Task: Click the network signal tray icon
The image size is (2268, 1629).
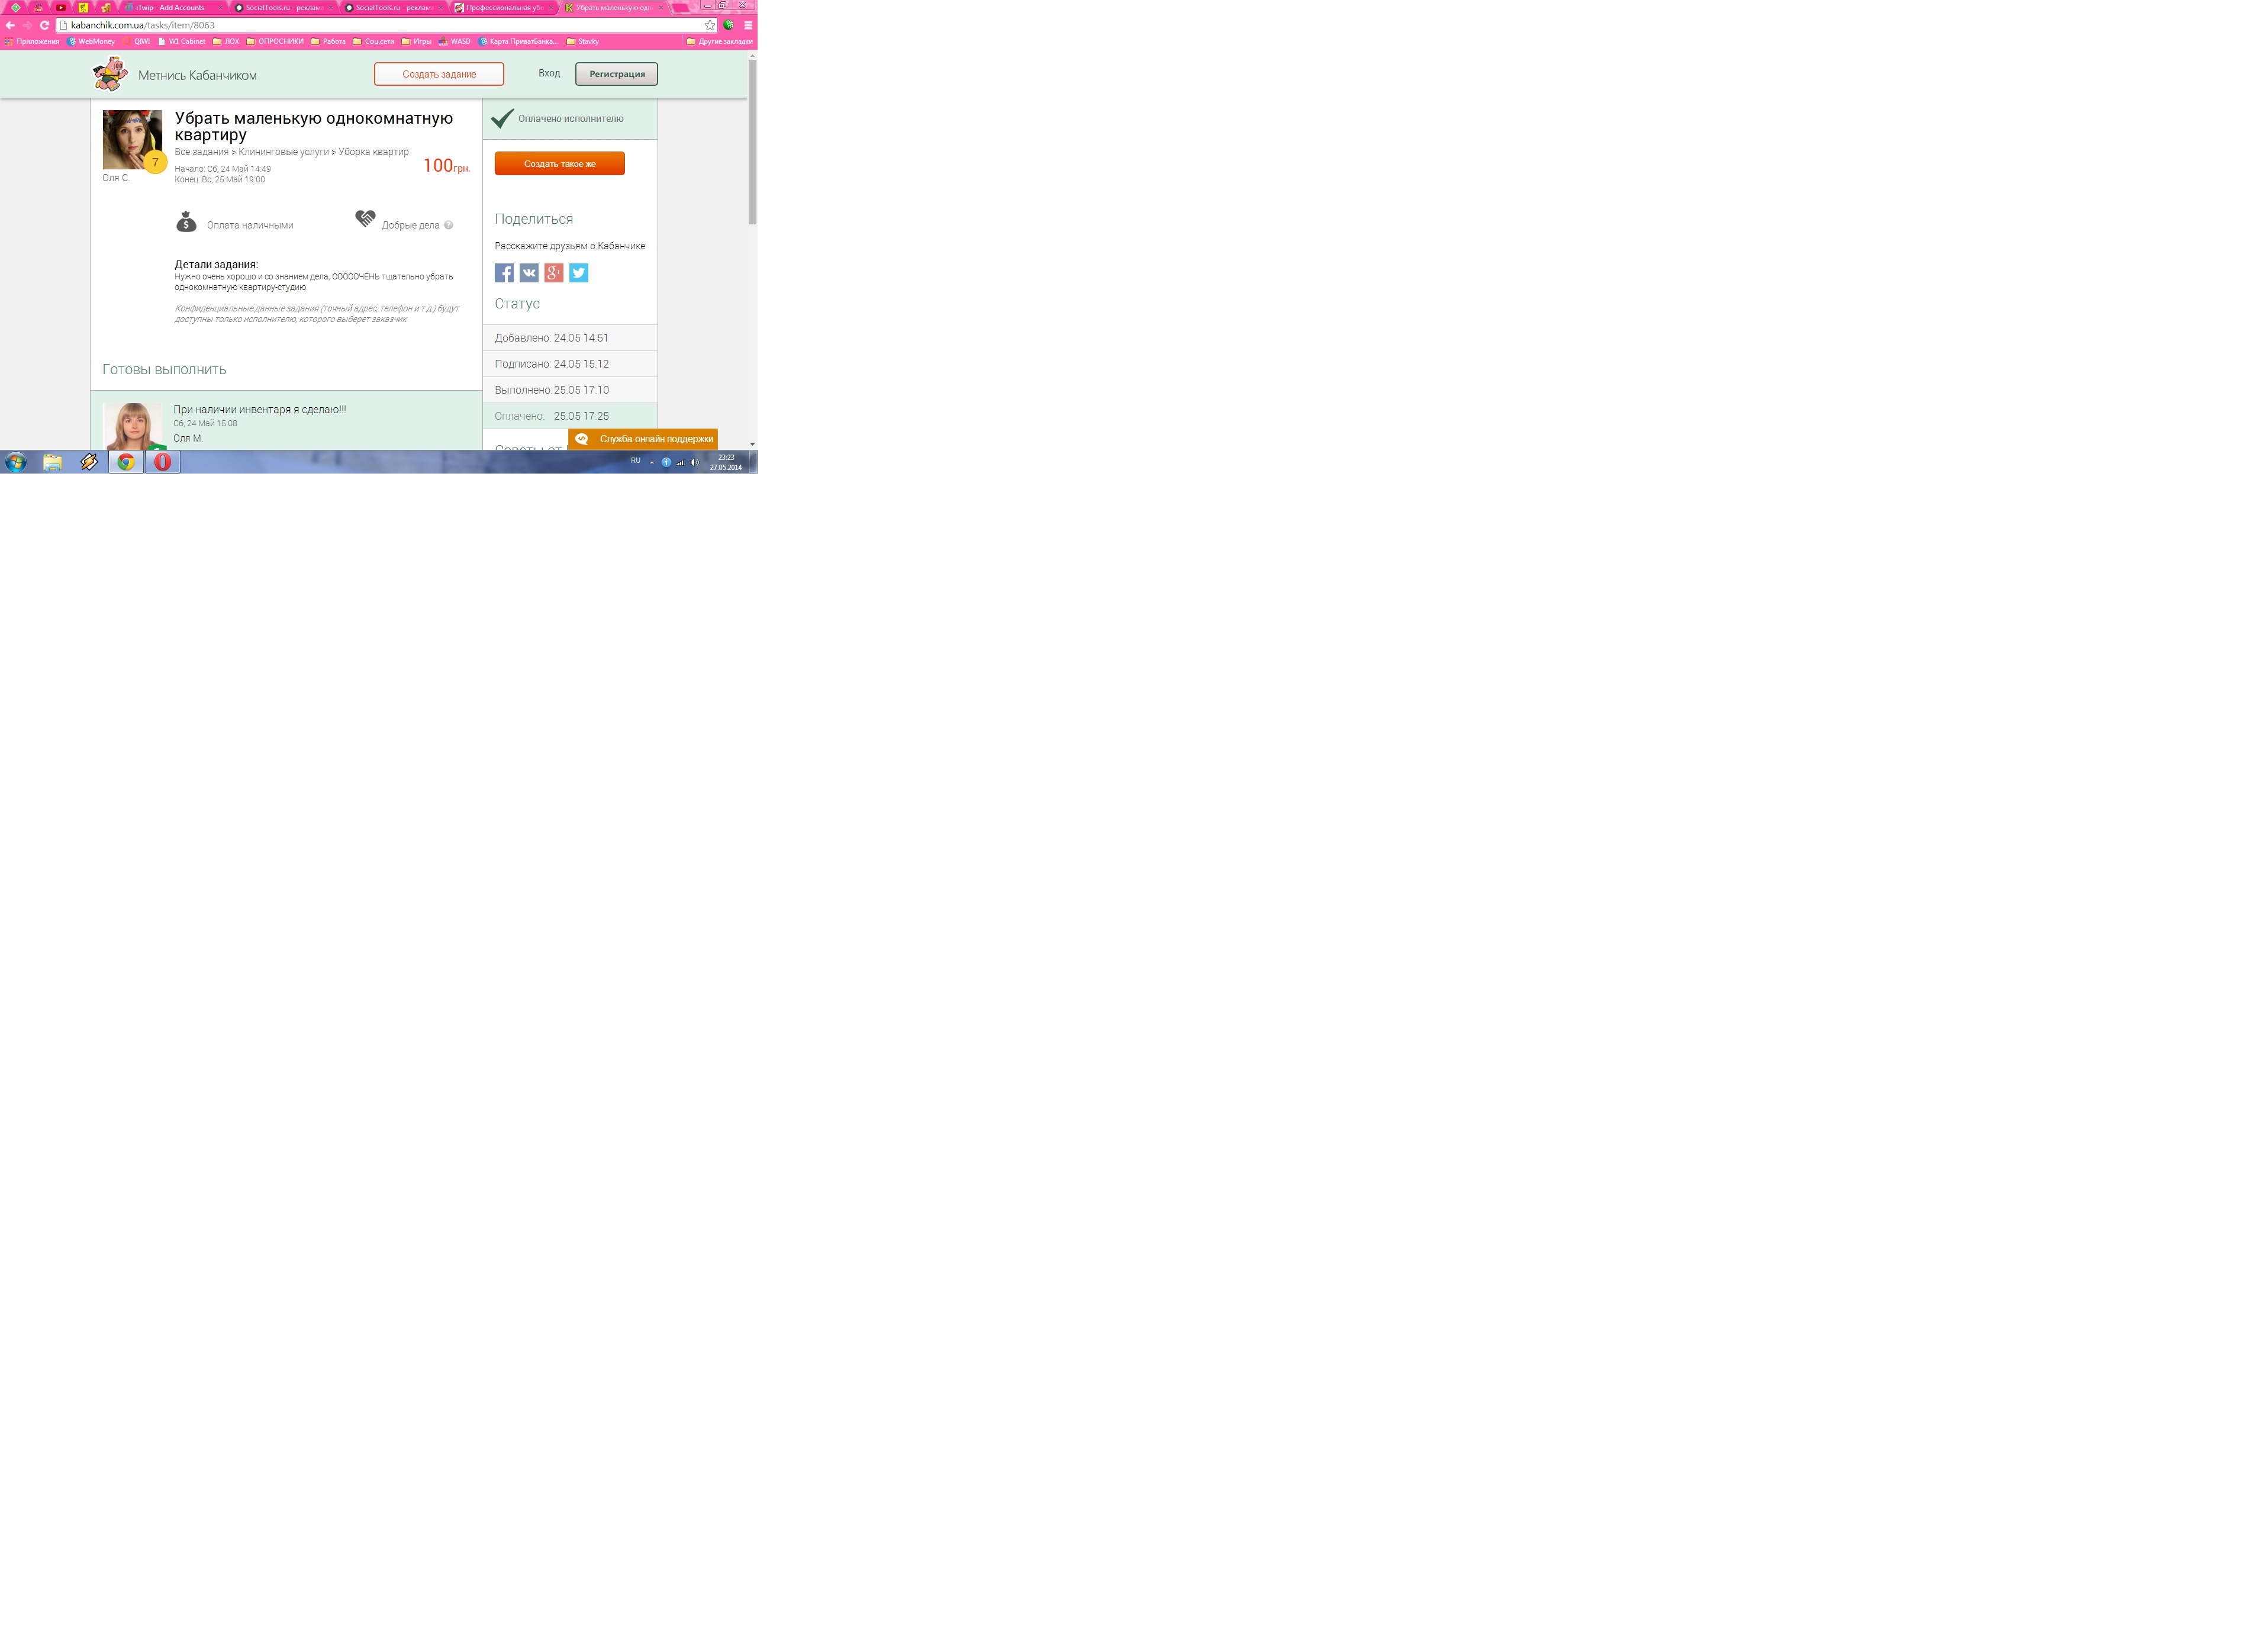Action: 680,462
